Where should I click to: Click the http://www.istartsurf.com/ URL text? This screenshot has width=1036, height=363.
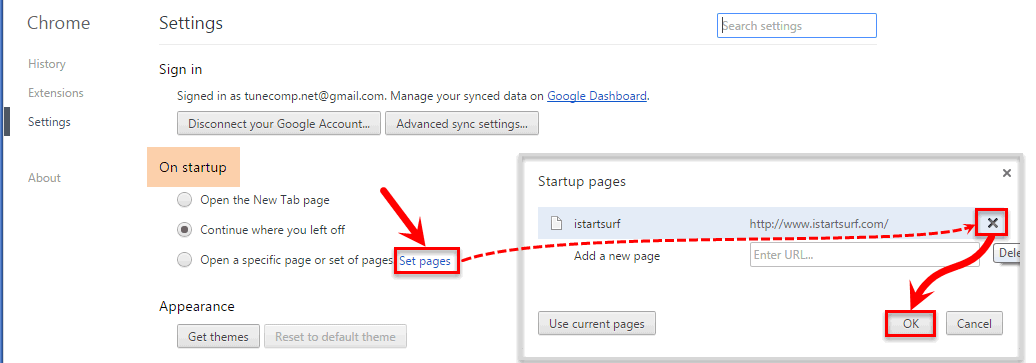[x=819, y=223]
